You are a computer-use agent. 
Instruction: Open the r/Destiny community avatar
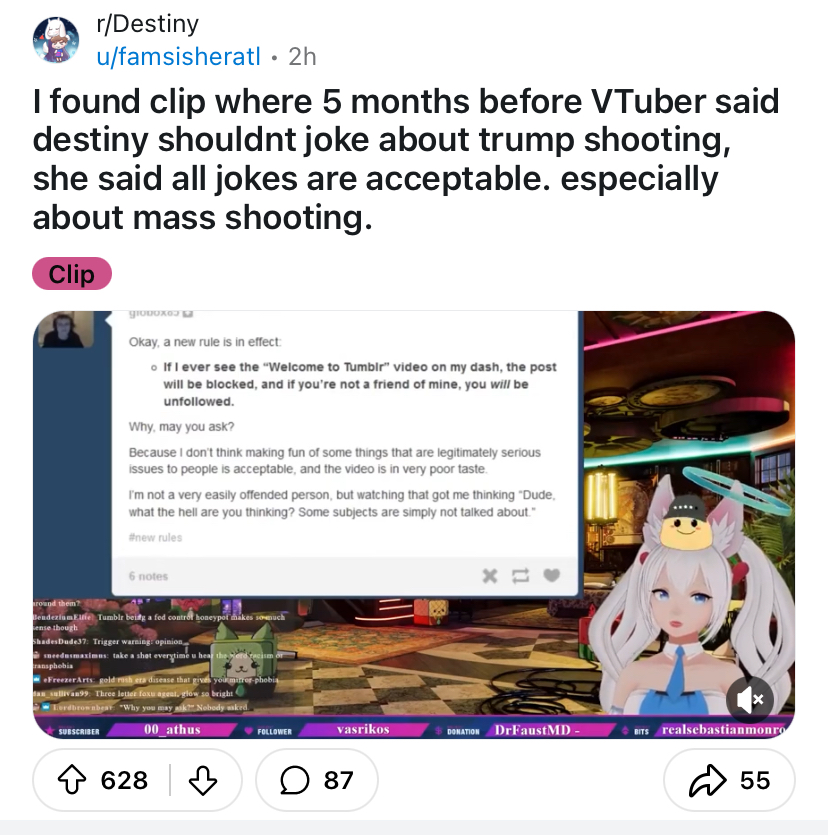point(56,40)
